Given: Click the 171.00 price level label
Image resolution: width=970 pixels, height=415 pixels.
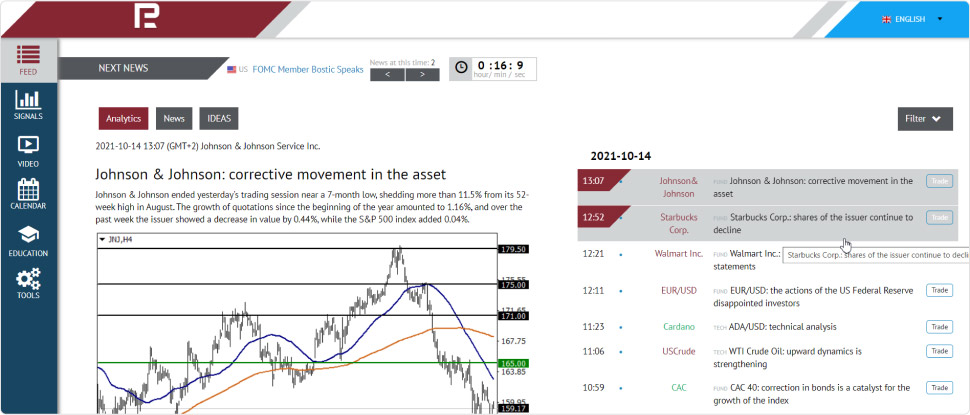Looking at the screenshot, I should [x=513, y=316].
